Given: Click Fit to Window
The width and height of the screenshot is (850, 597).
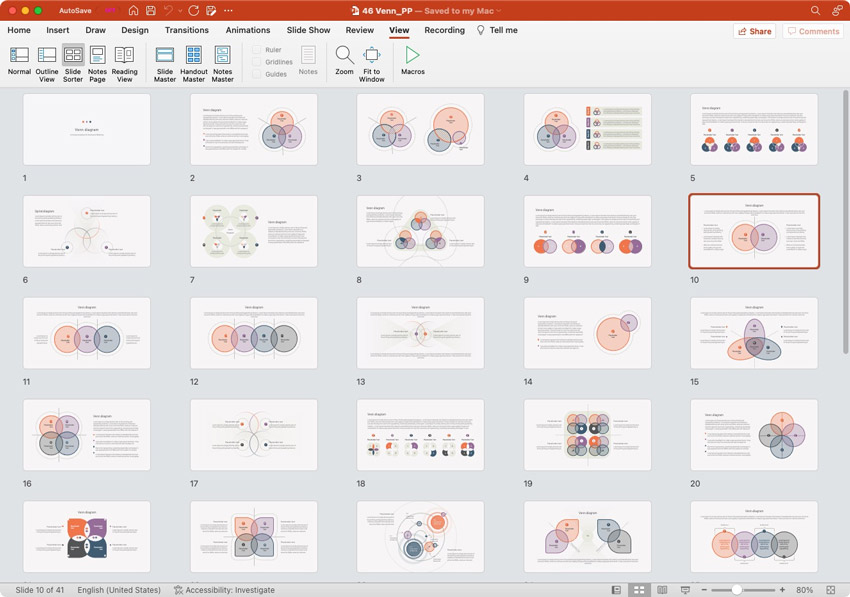Looking at the screenshot, I should [371, 63].
